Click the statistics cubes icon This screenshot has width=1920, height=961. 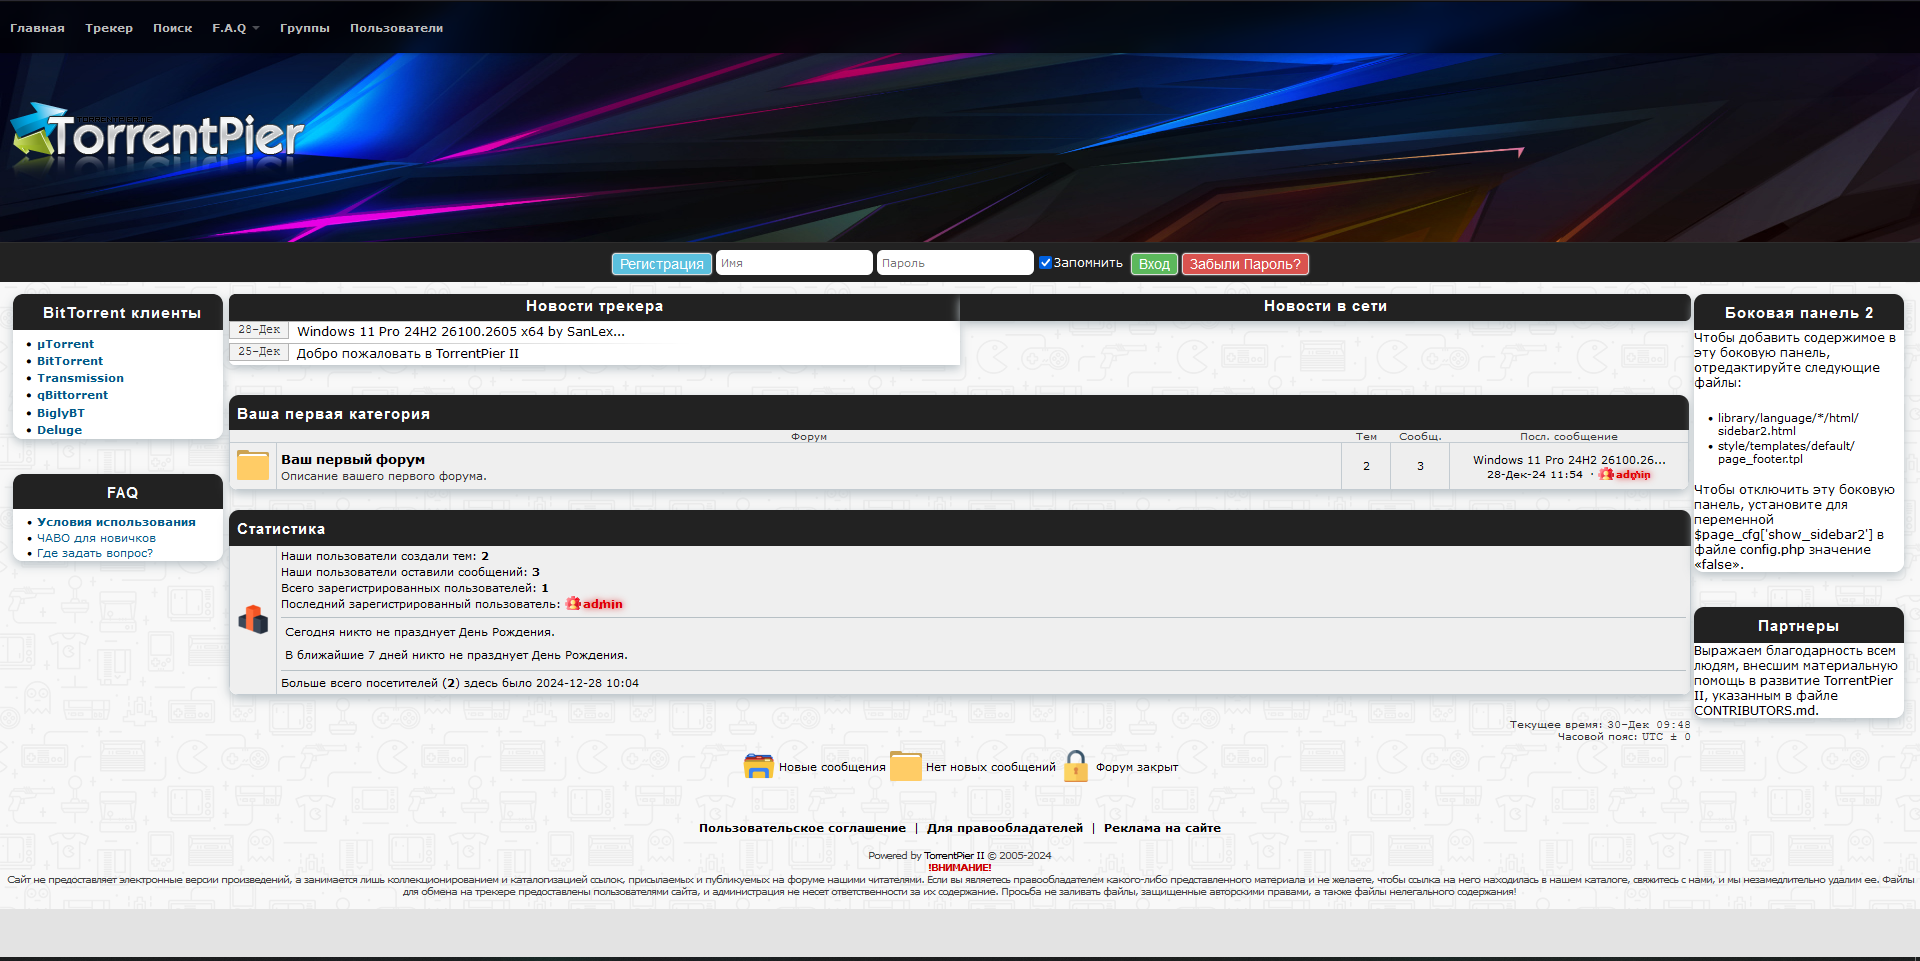[253, 620]
